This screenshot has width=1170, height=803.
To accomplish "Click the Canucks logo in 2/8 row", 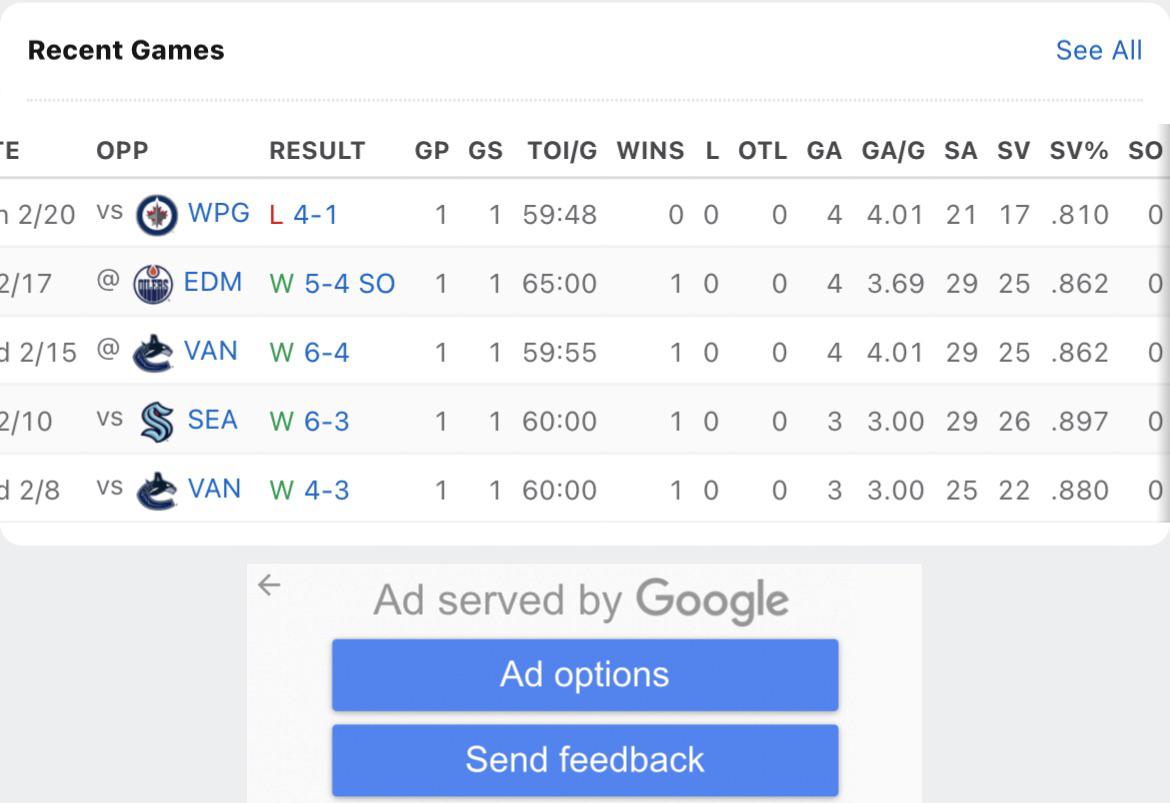I will tap(156, 490).
